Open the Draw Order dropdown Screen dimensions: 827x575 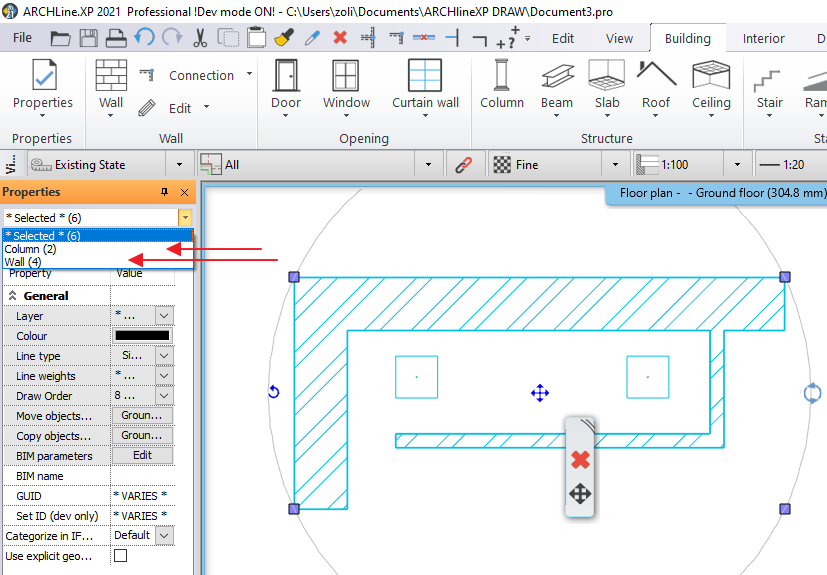click(164, 396)
